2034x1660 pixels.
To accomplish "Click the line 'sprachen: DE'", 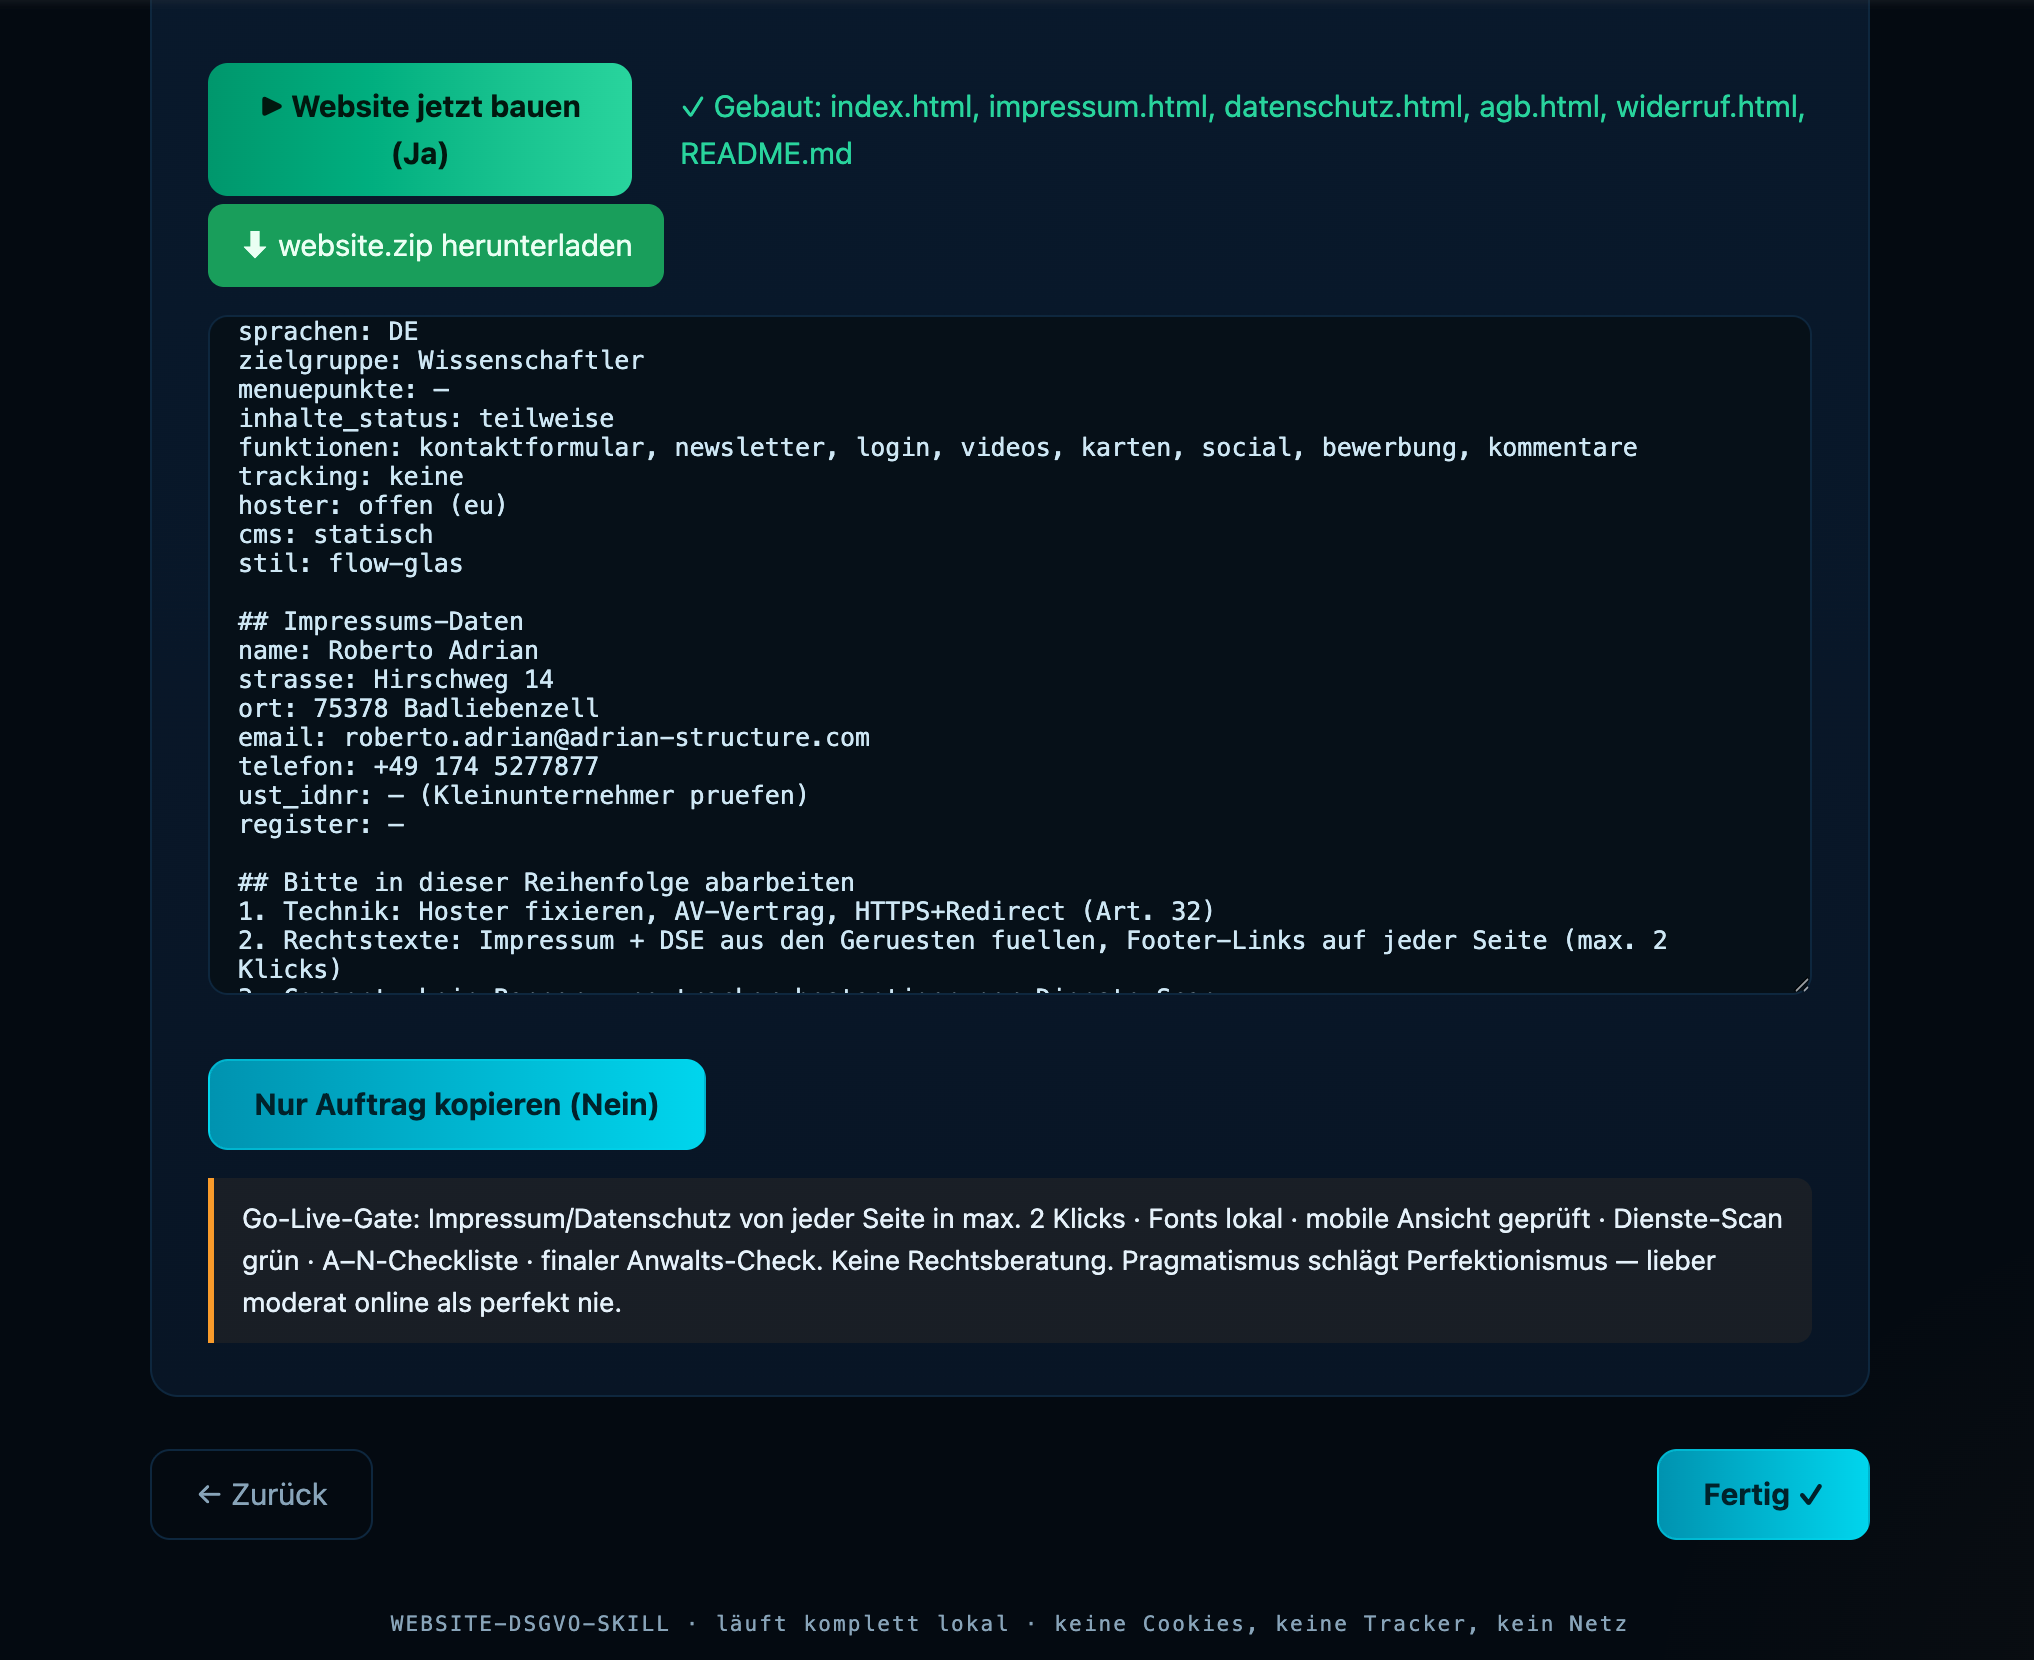I will click(x=328, y=331).
